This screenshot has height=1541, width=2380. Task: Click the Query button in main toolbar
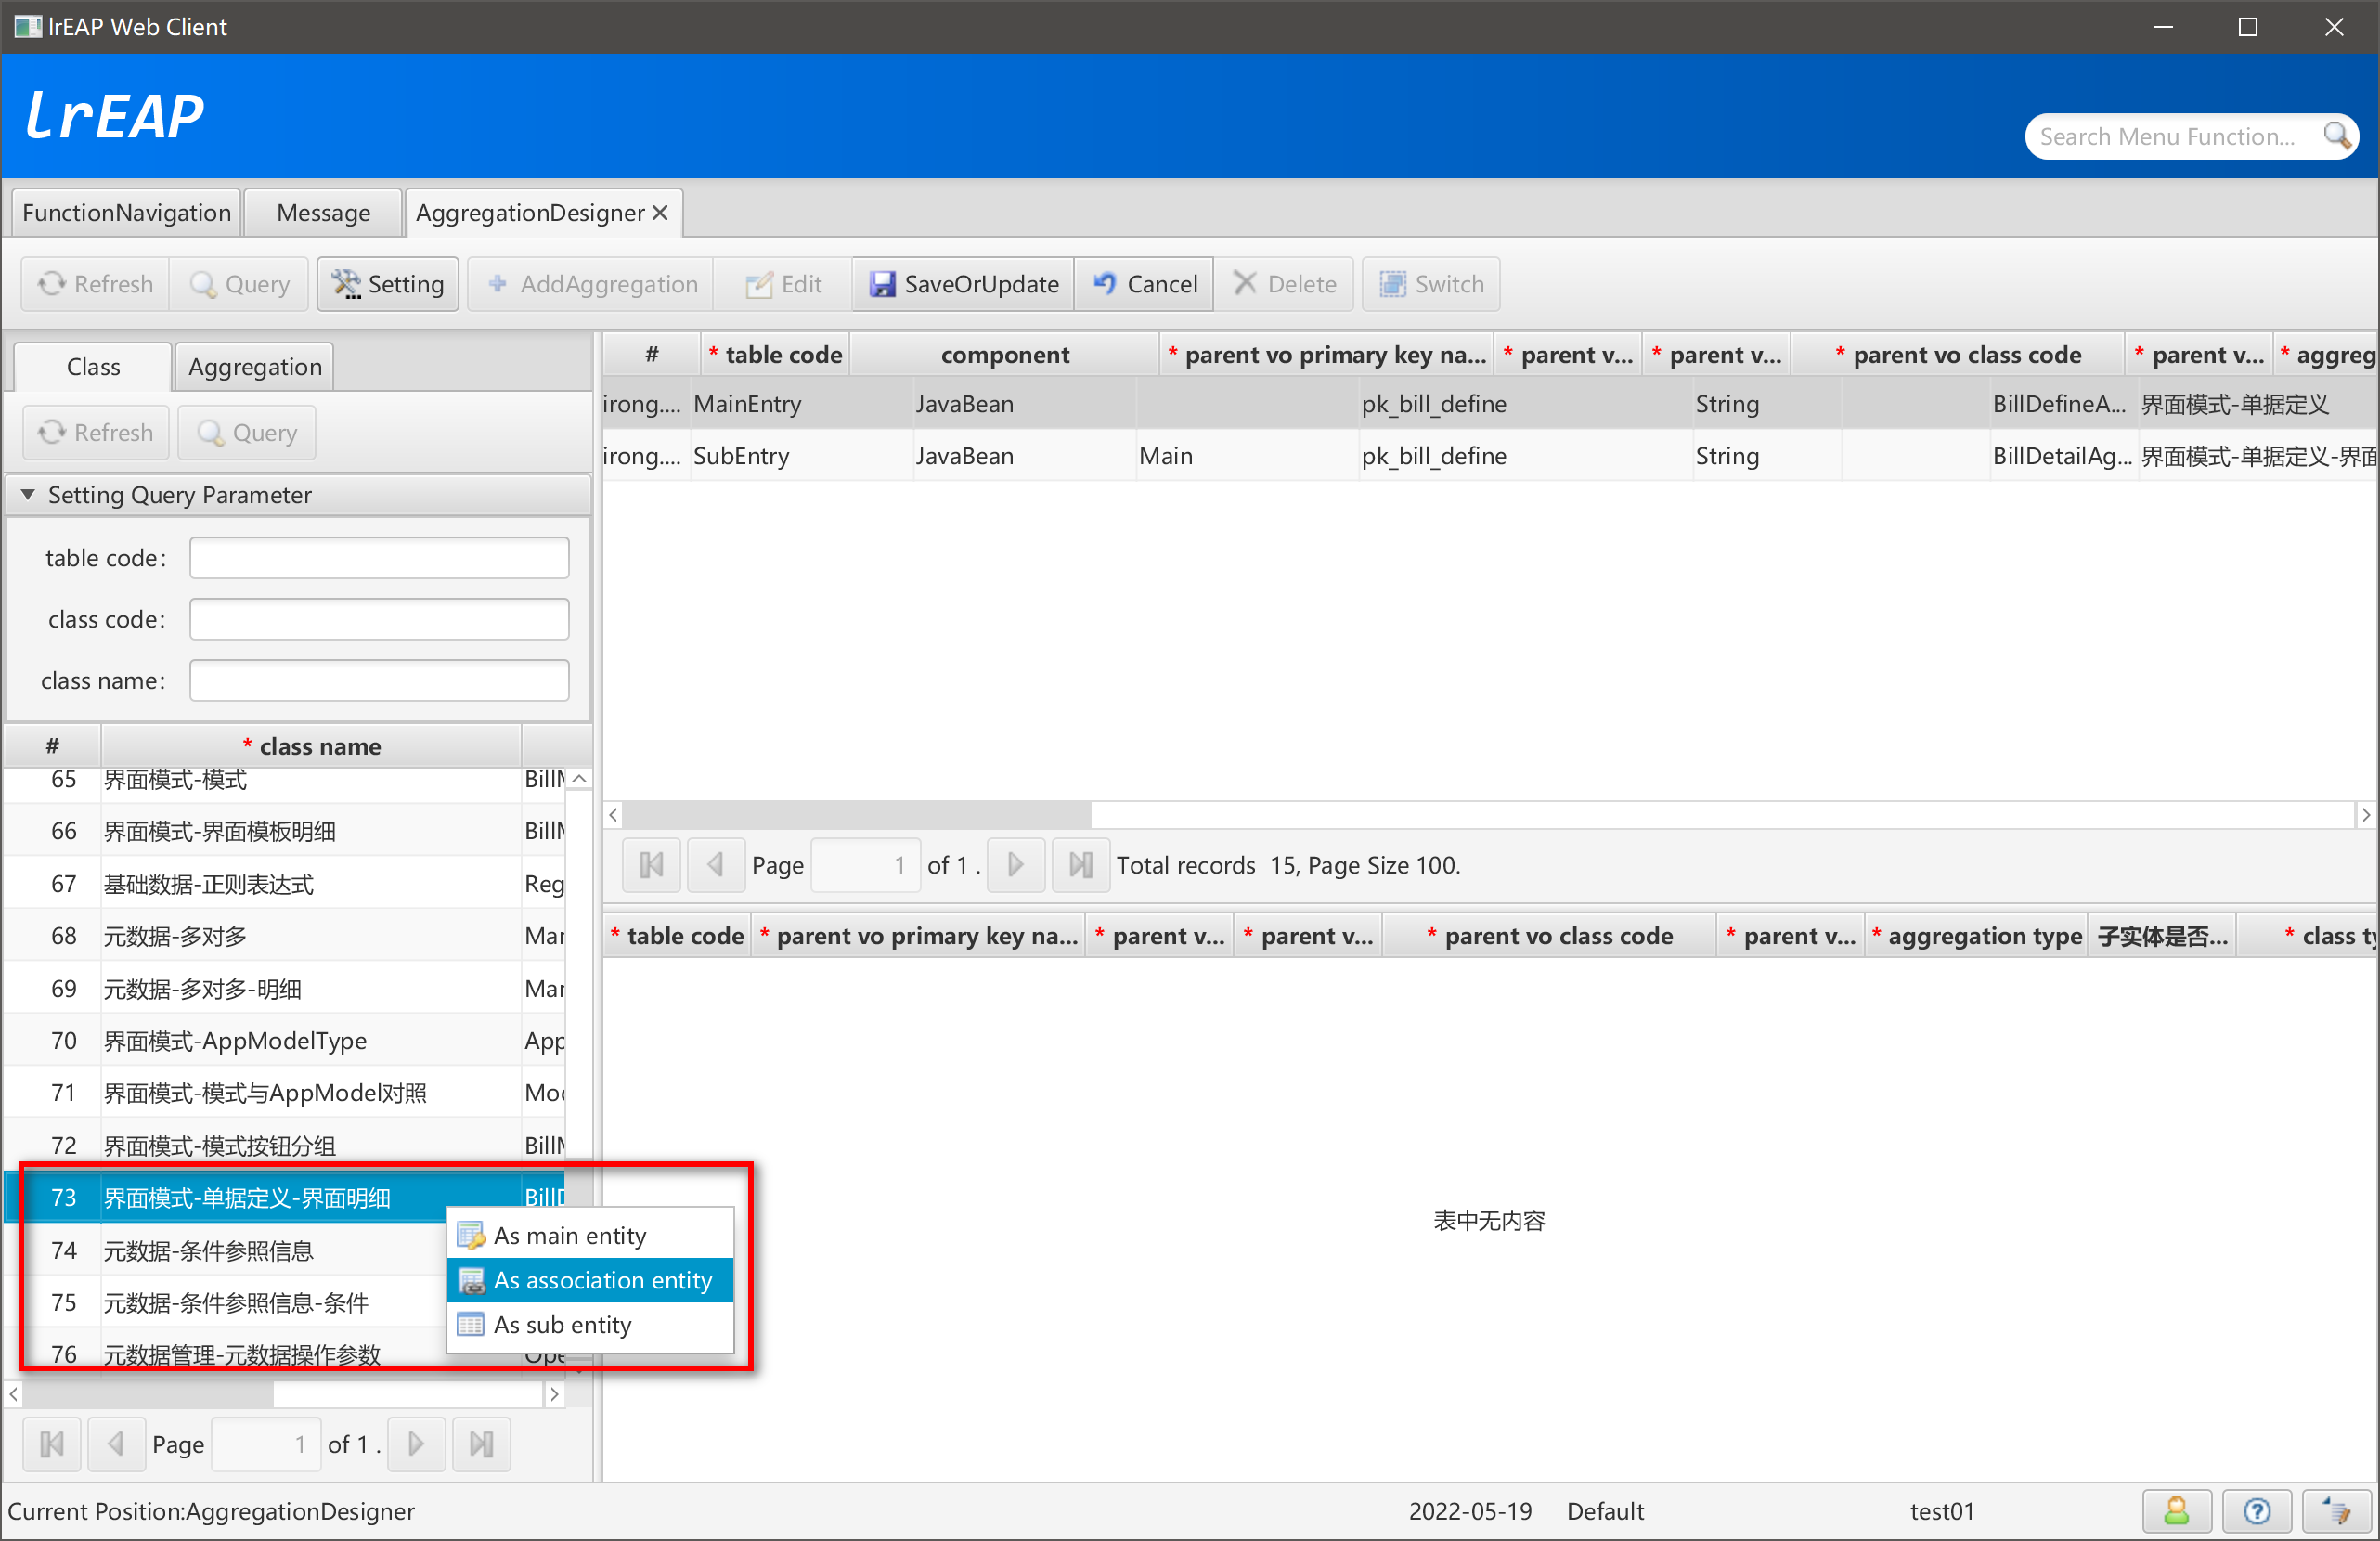pos(240,284)
